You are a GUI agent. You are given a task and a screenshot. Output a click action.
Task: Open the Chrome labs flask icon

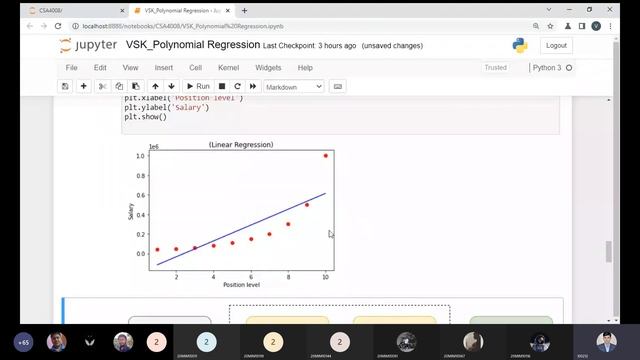tap(567, 26)
